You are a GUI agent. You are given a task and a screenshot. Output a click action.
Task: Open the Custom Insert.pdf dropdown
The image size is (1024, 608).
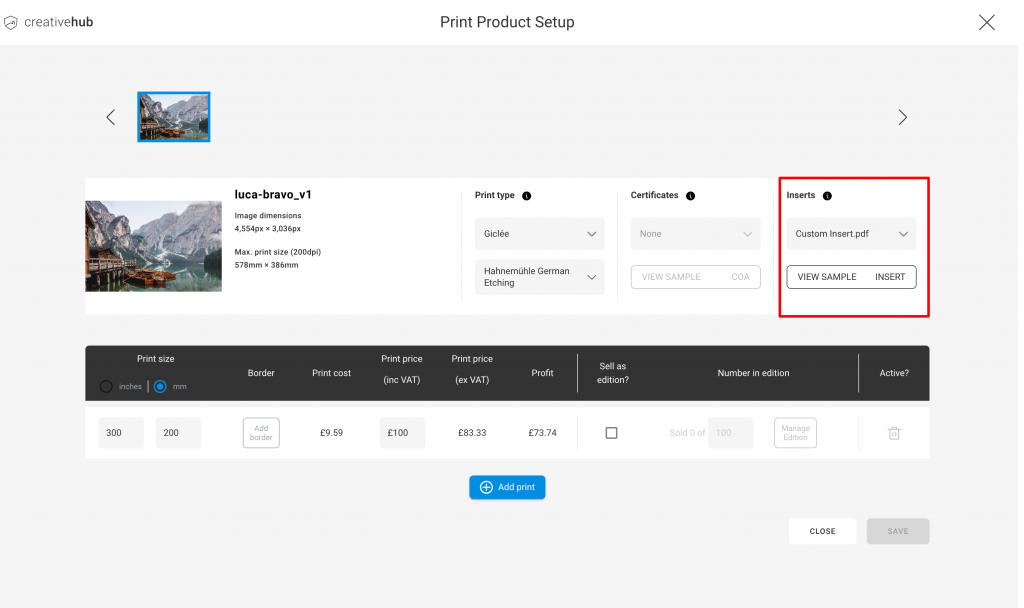[x=851, y=234]
